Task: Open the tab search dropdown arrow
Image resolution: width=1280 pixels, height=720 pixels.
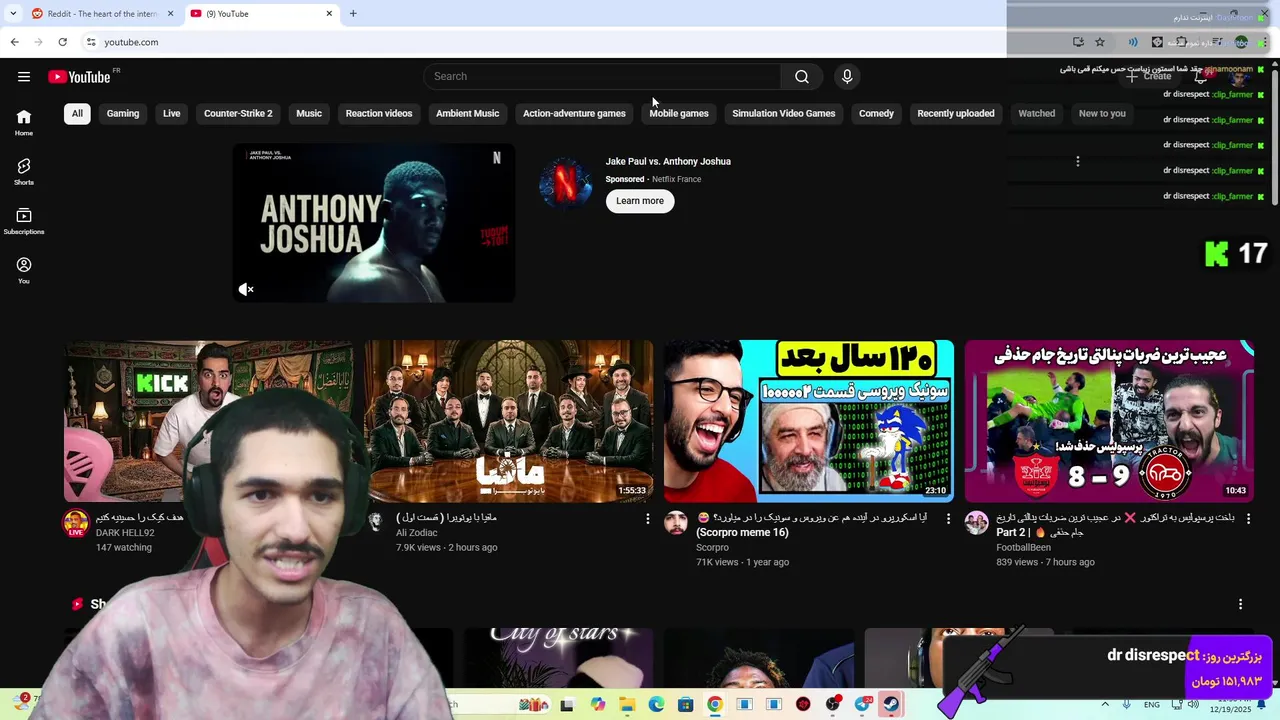Action: (x=13, y=14)
